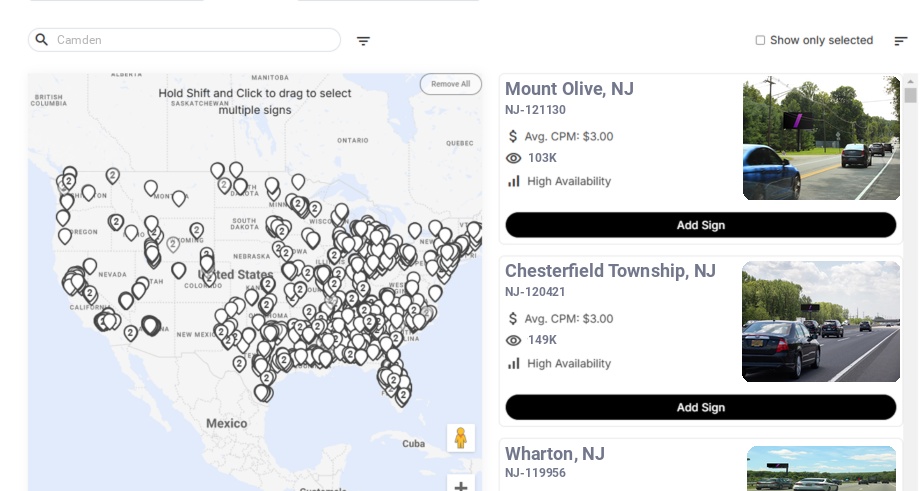Add the Mount Olive, NJ sign

pyautogui.click(x=700, y=225)
